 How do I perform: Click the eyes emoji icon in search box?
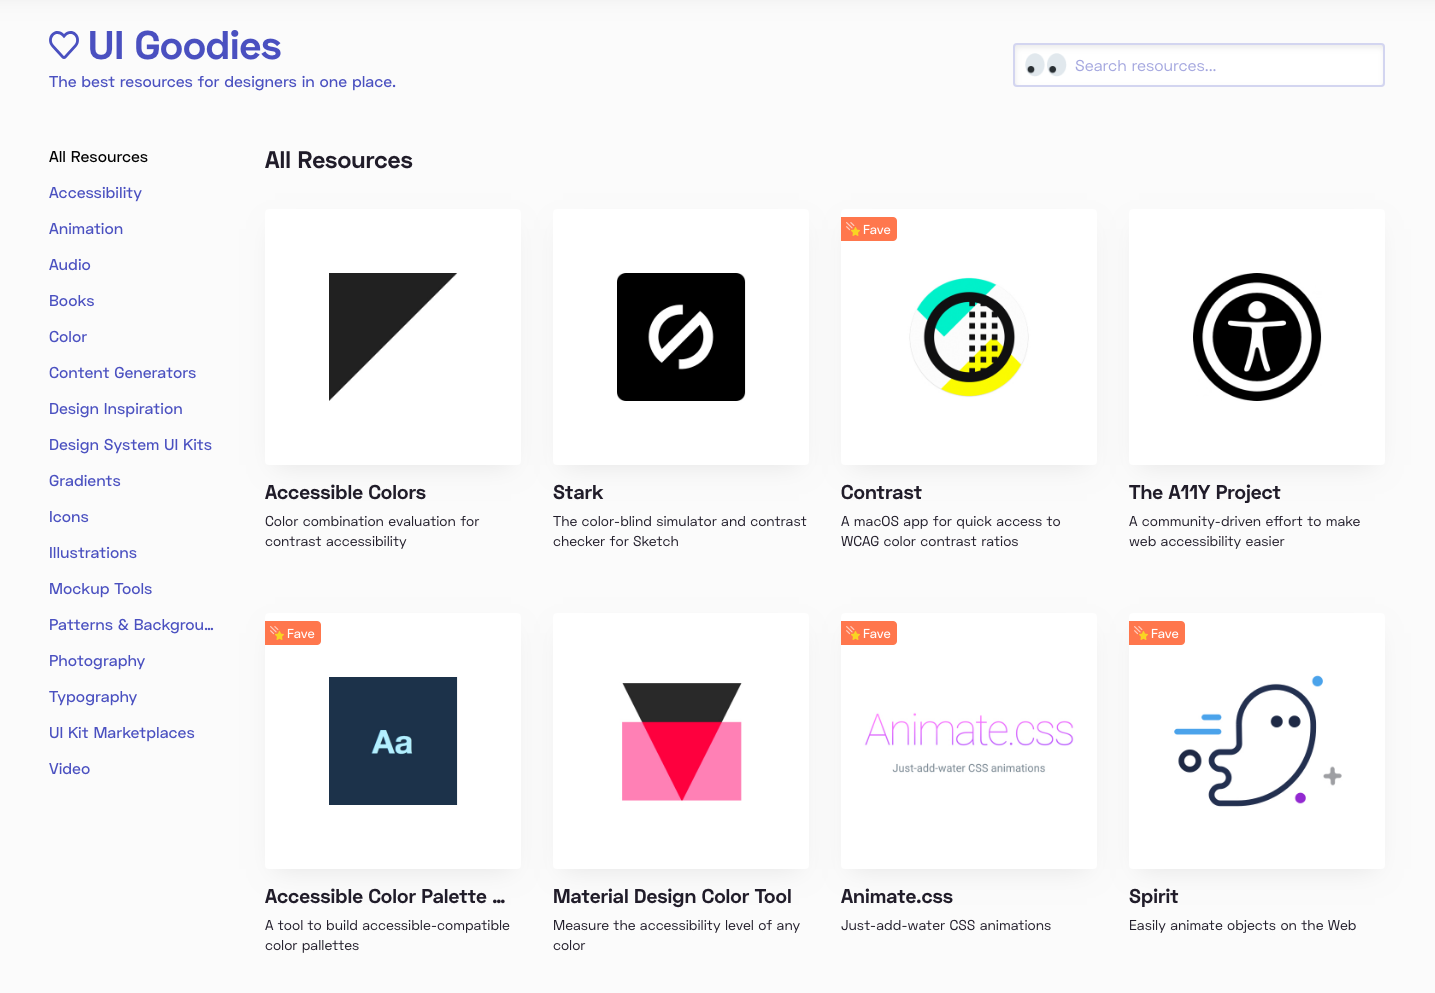click(x=1046, y=65)
